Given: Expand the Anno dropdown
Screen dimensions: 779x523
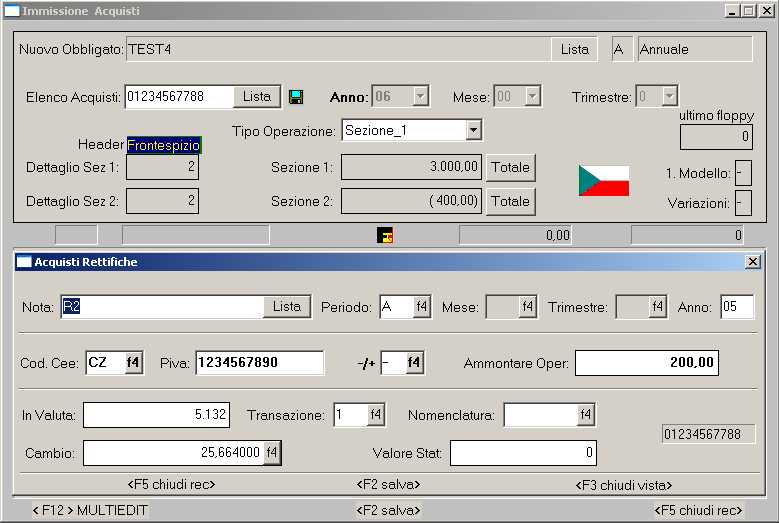Looking at the screenshot, I should coord(420,96).
